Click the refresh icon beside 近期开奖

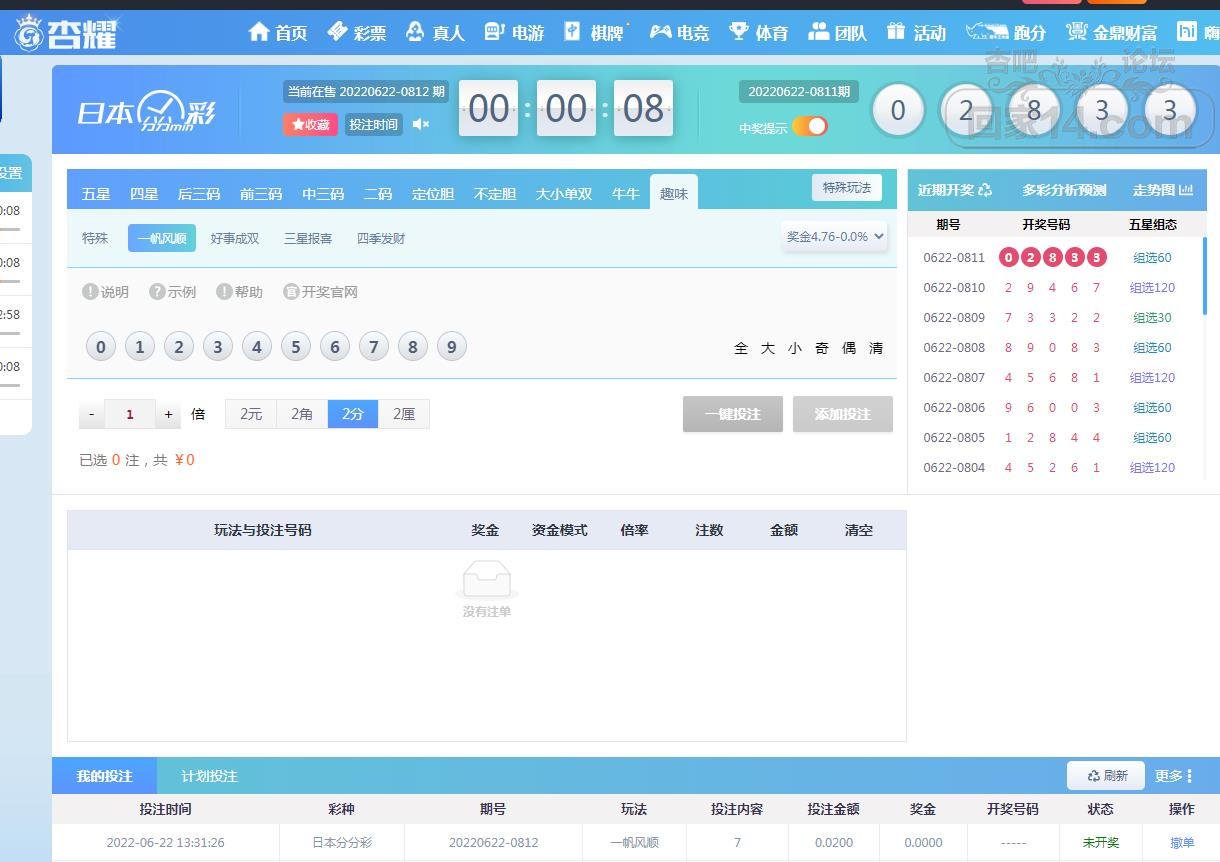pyautogui.click(x=985, y=190)
